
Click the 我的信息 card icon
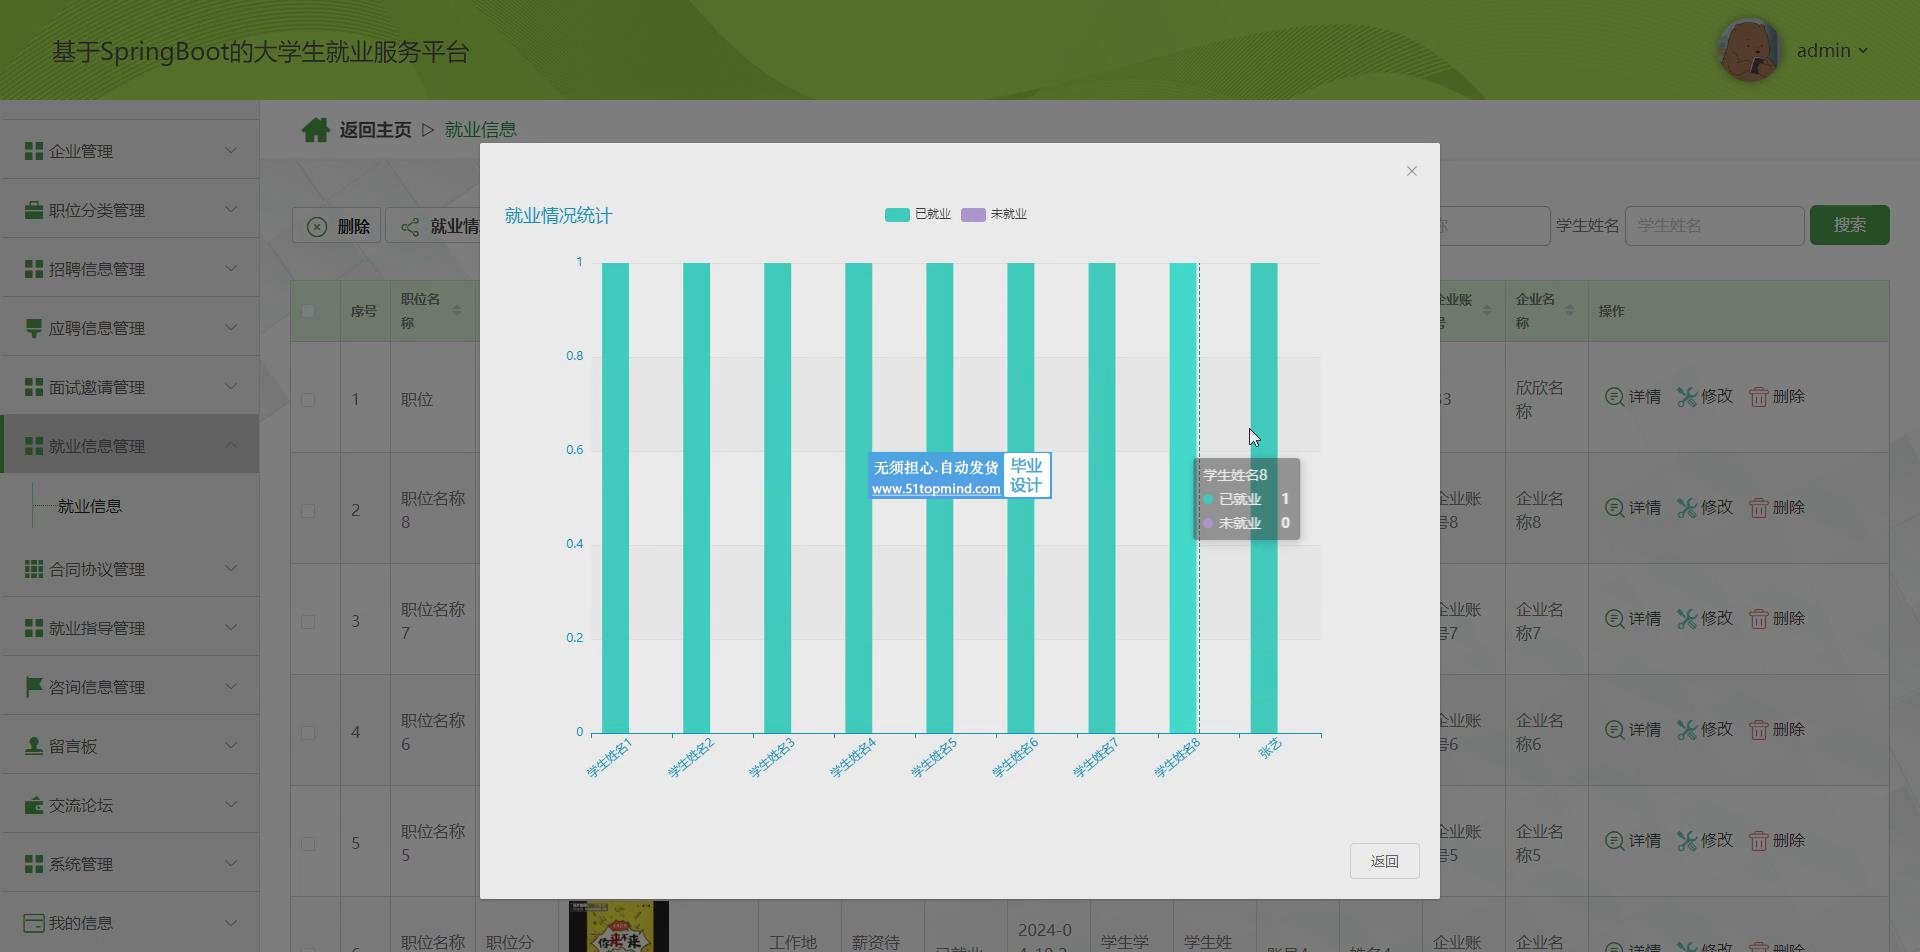(x=33, y=923)
